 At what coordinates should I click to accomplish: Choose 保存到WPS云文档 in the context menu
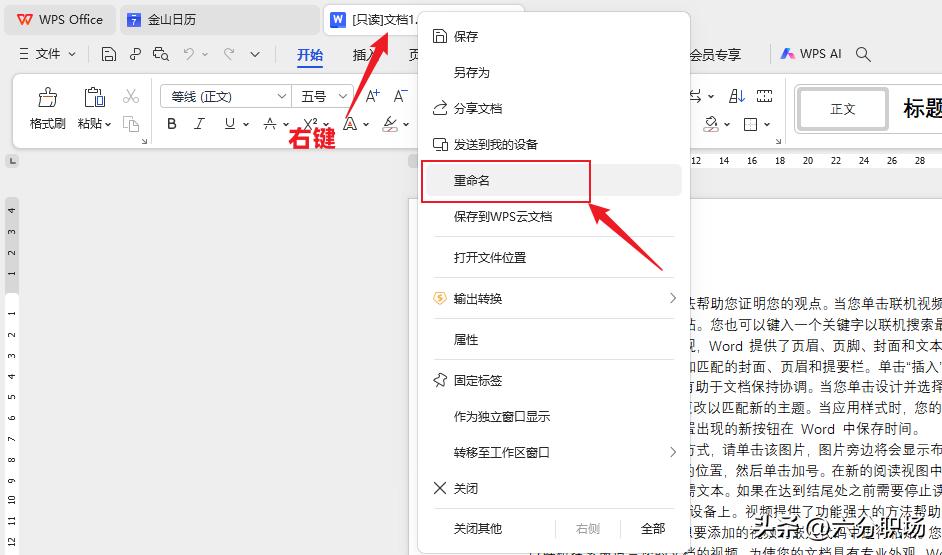click(x=554, y=216)
